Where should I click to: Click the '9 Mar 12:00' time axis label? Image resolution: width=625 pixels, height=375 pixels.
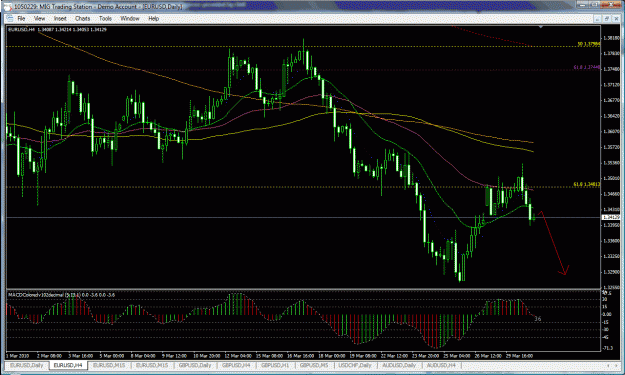tap(175, 355)
